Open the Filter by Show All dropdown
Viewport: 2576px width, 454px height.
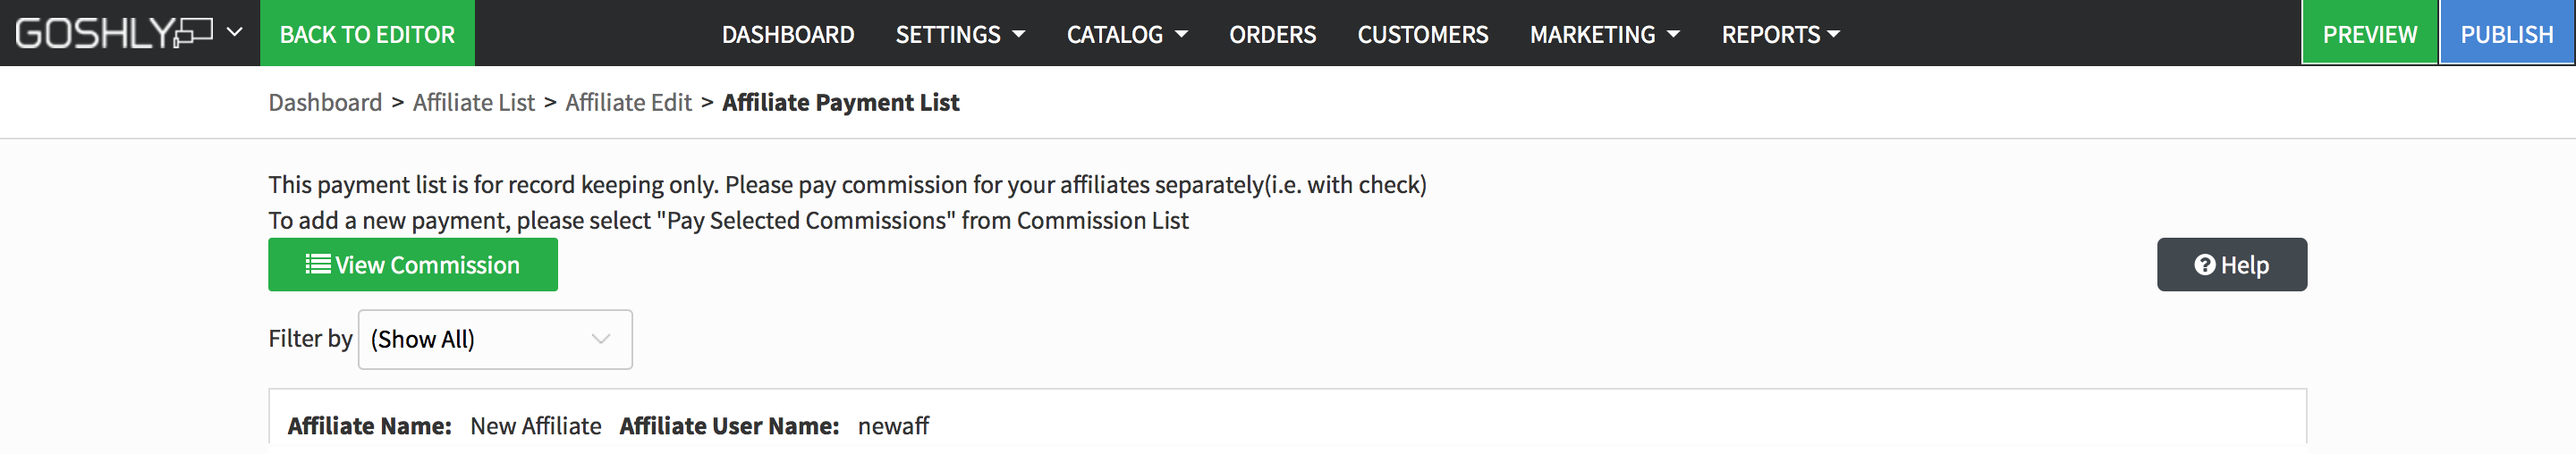(x=495, y=339)
